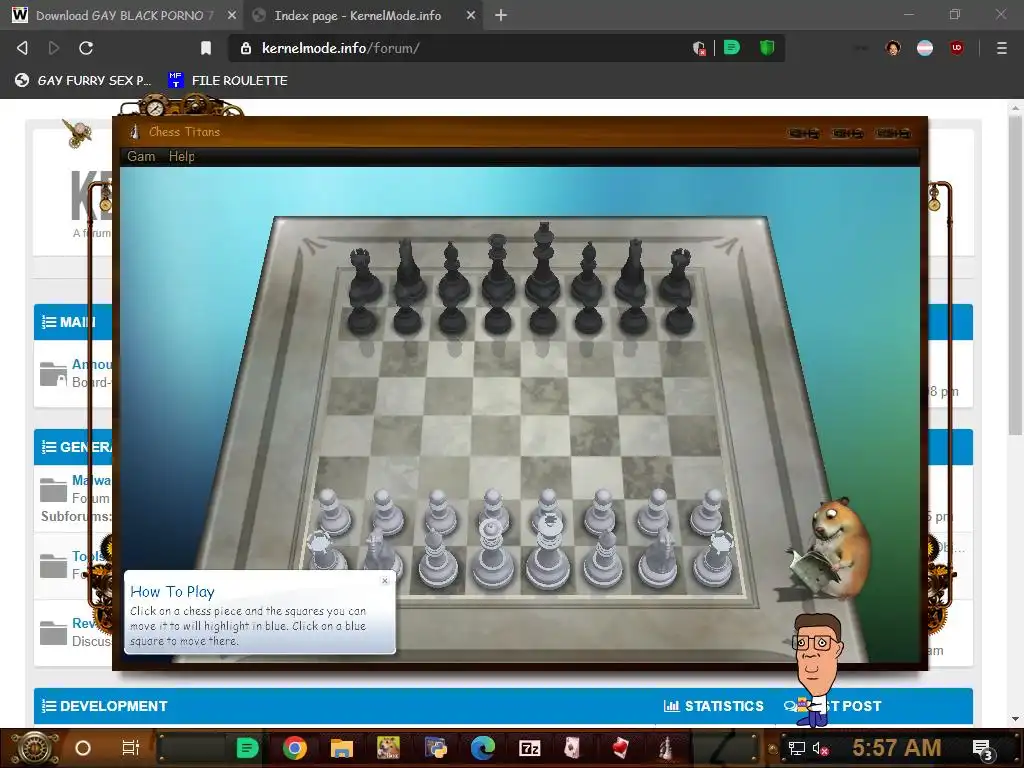Open File Explorer from the taskbar
Image resolution: width=1024 pixels, height=768 pixels.
(342, 748)
